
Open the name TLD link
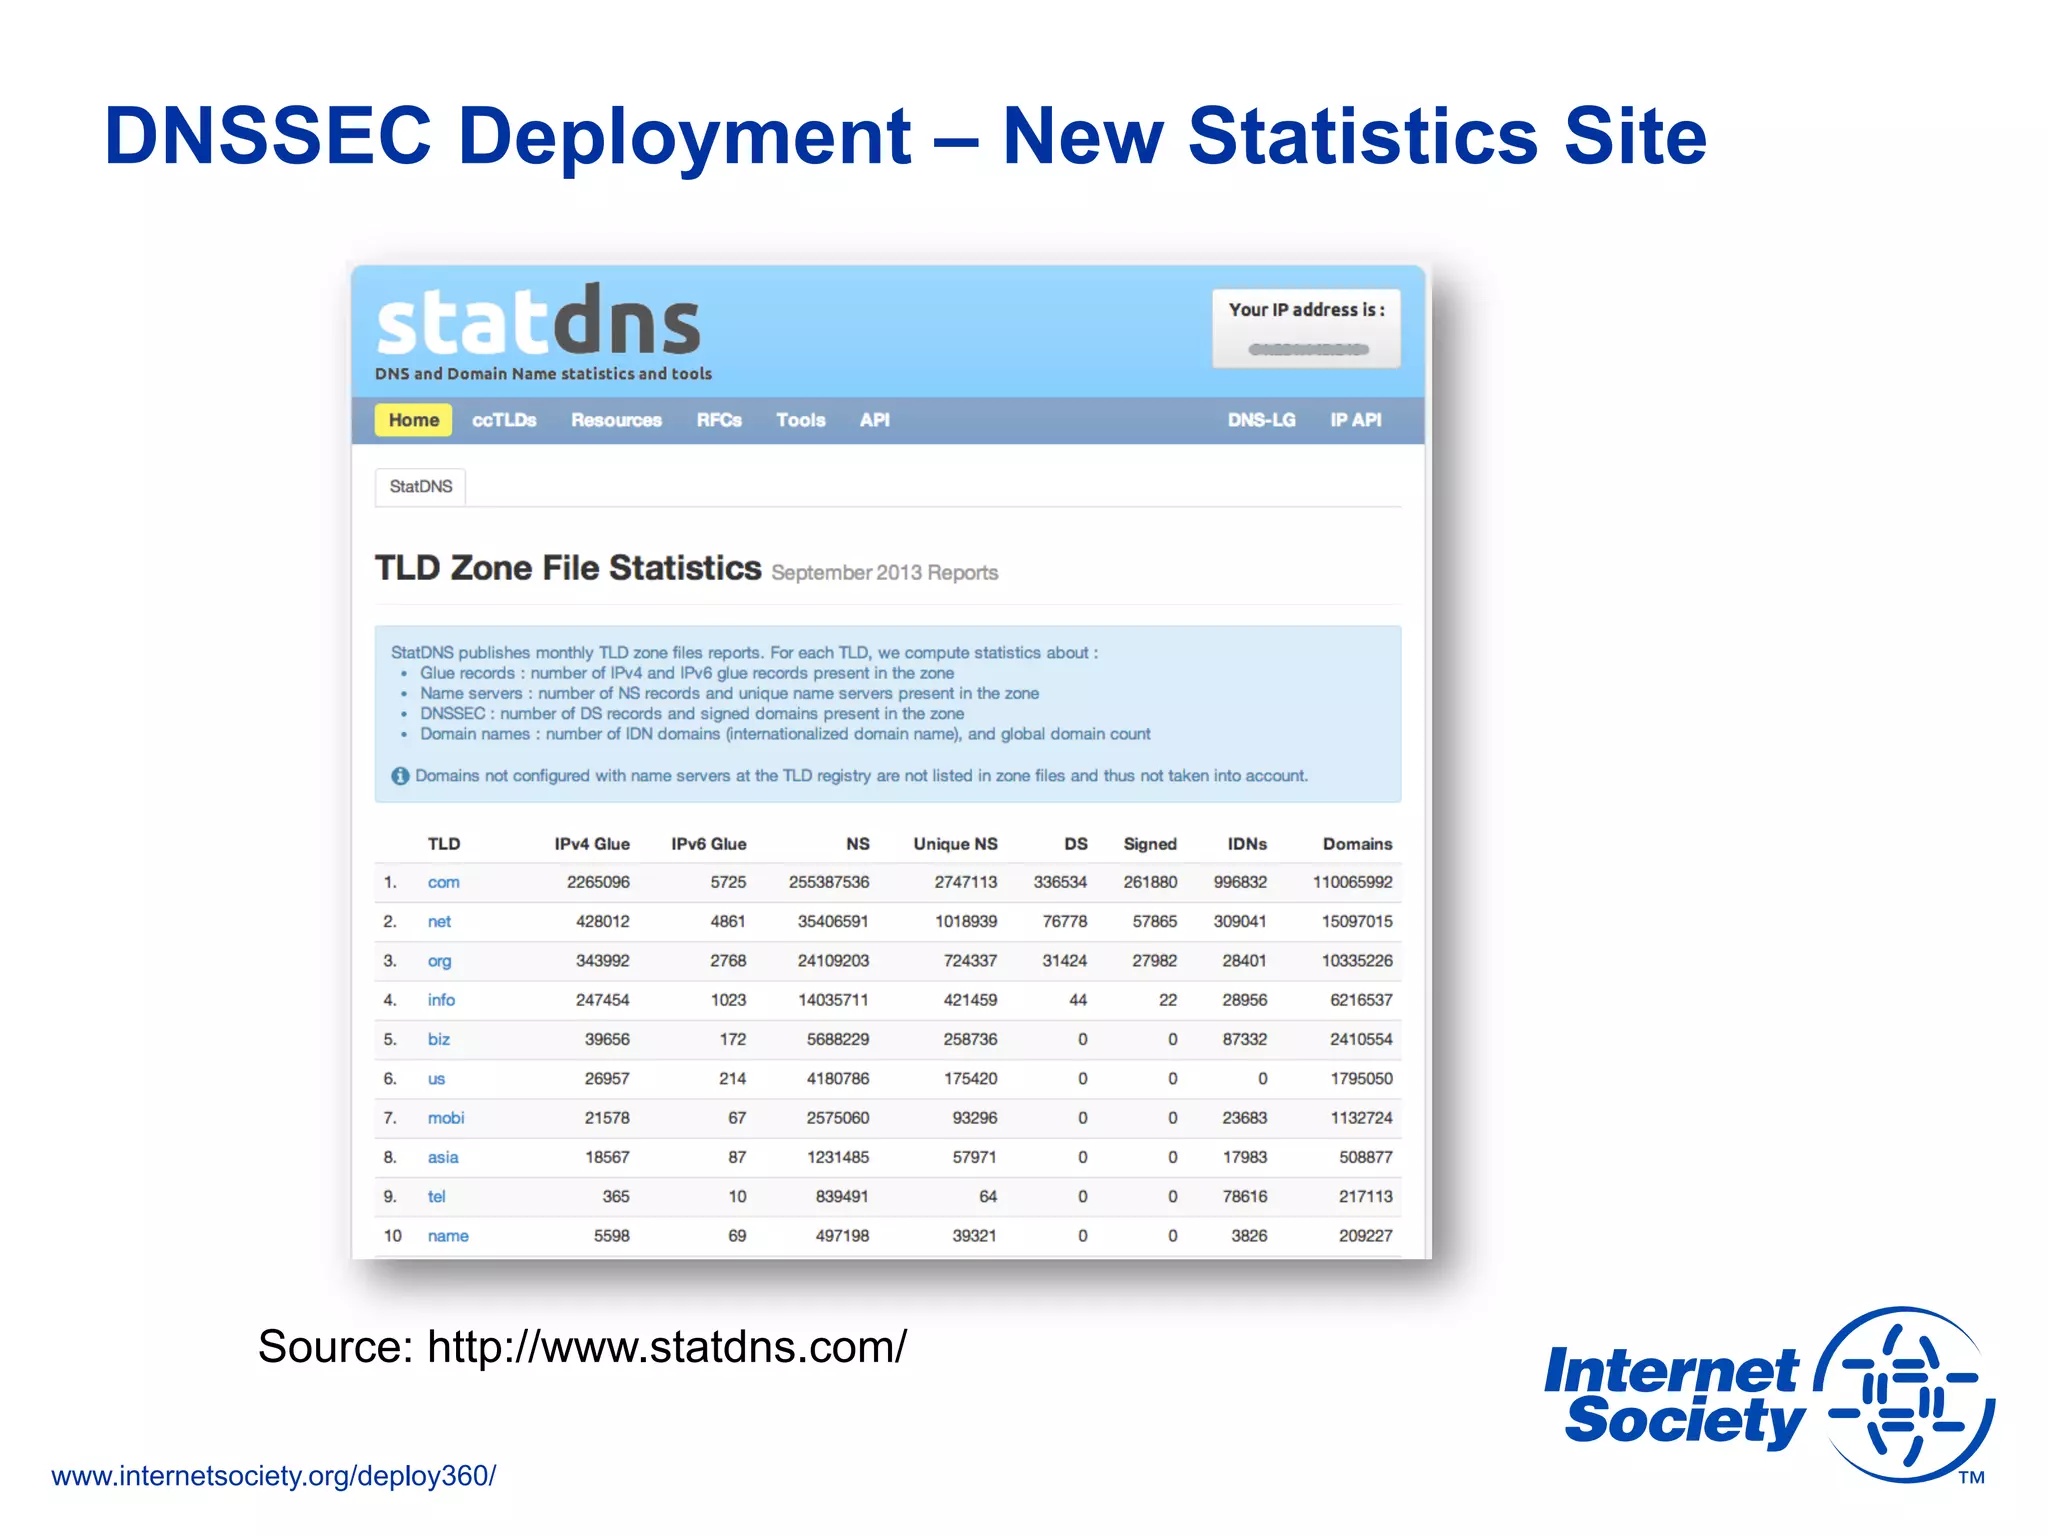[448, 1236]
